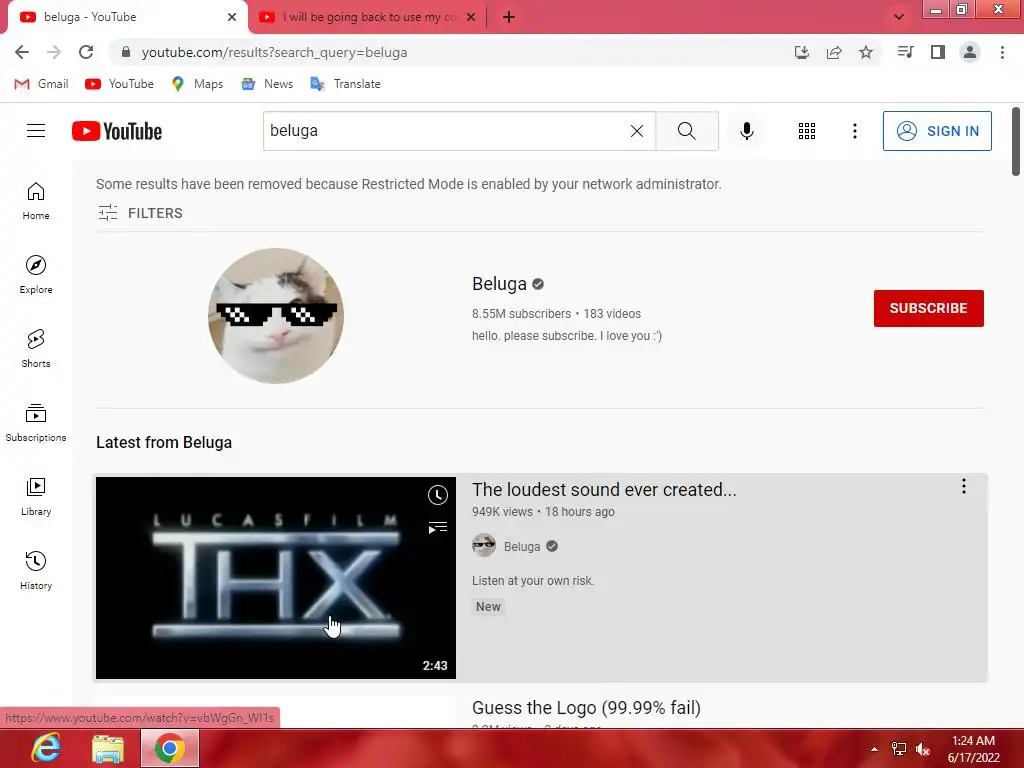Screen dimensions: 1024x768
Task: Close the beluga - YouTube tab
Action: coord(232,17)
